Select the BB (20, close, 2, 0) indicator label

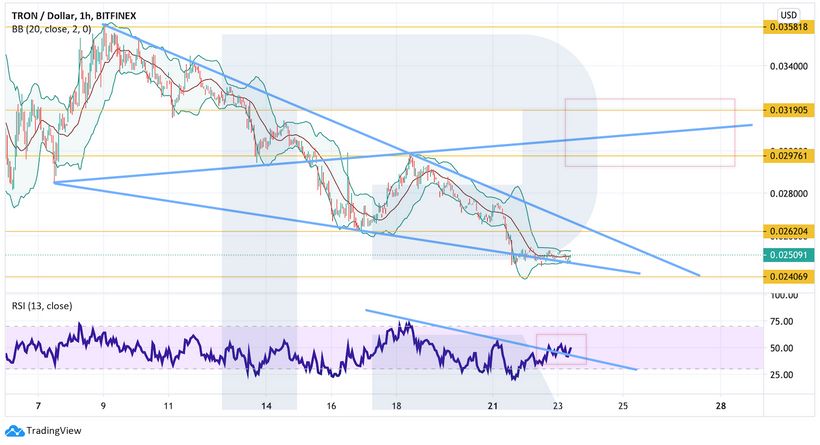[x=51, y=29]
